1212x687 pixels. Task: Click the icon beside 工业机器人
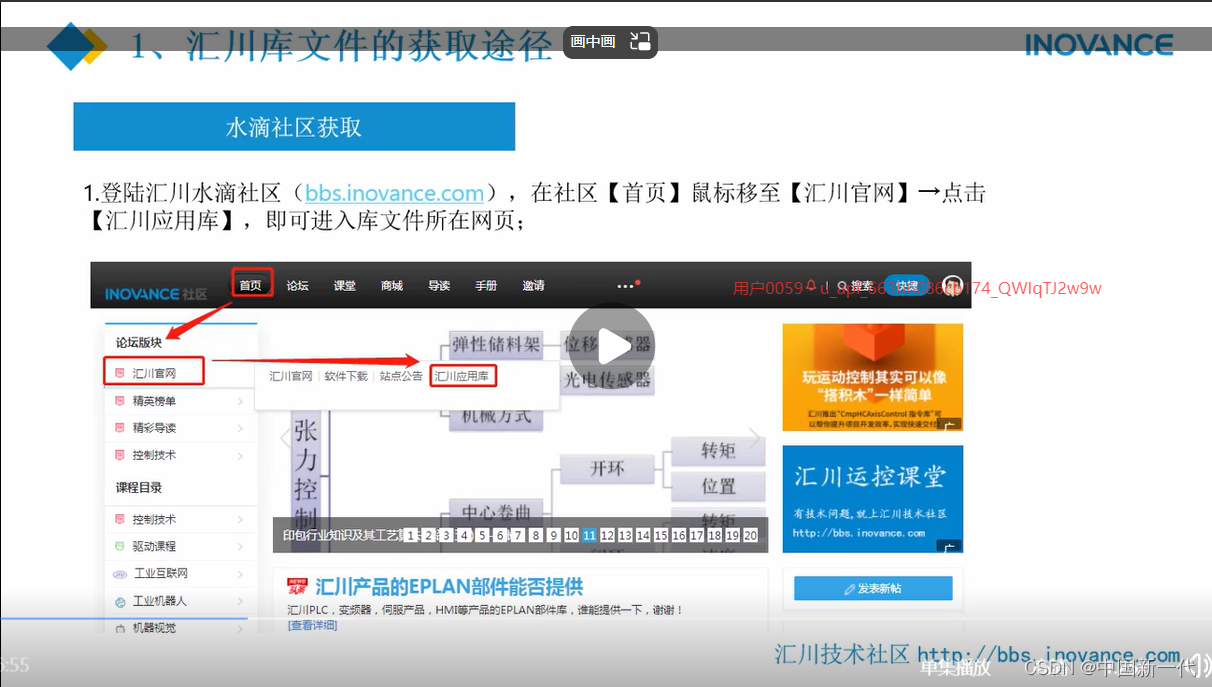click(120, 601)
